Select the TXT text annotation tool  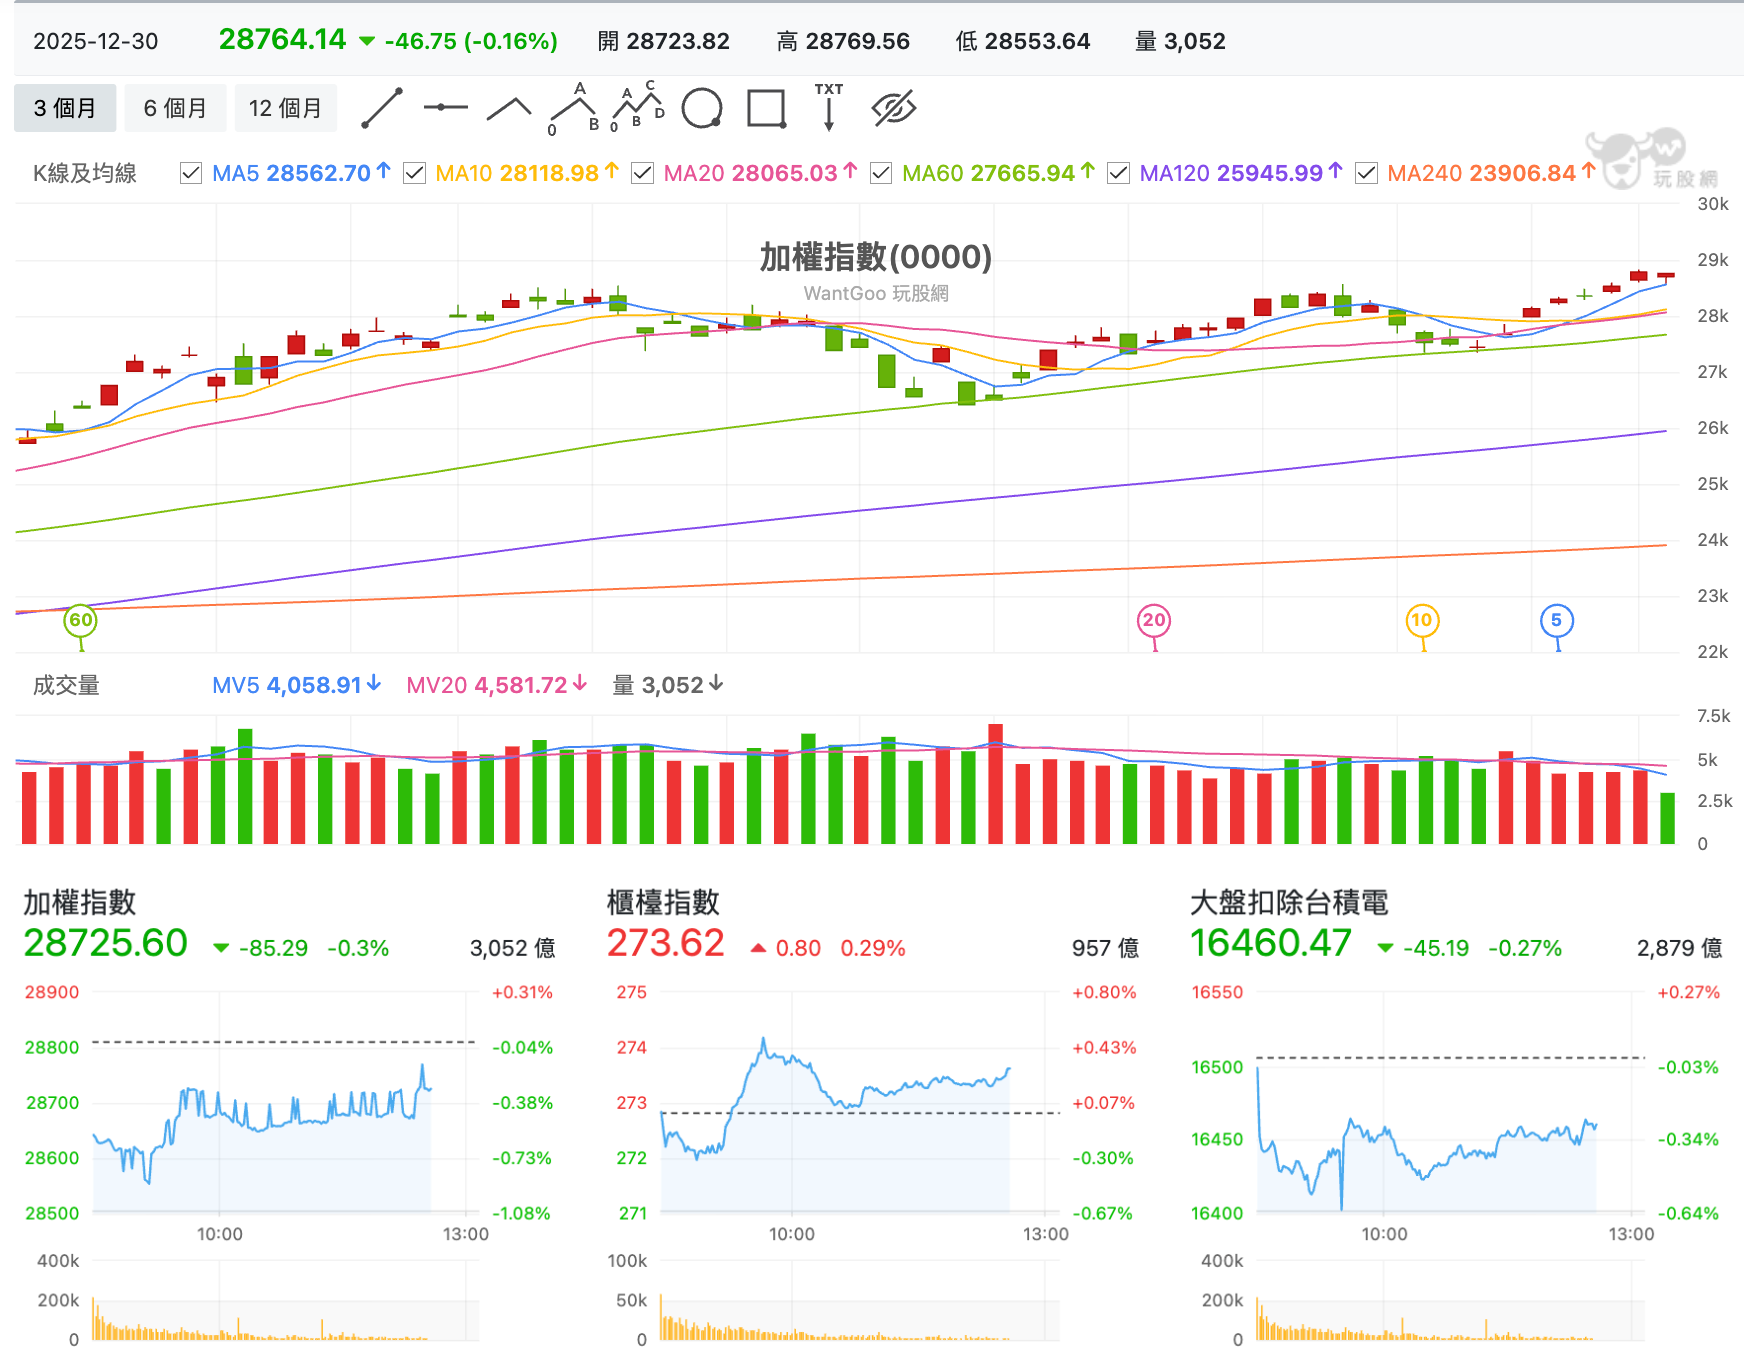tap(829, 108)
